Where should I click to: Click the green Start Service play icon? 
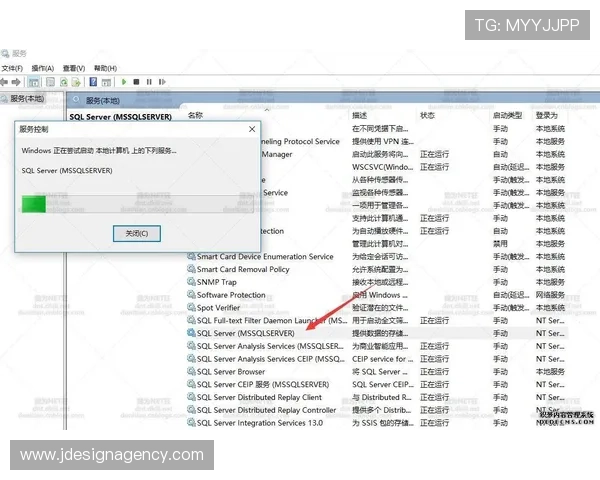pos(124,82)
